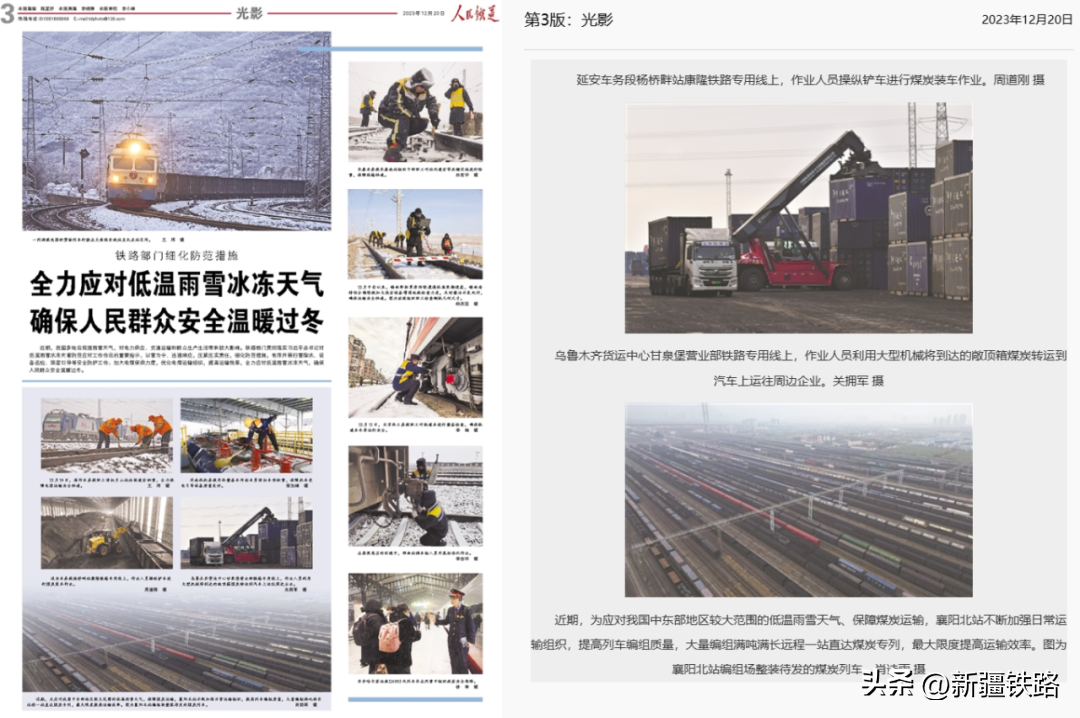The height and width of the screenshot is (718, 1080).
Task: Click the caption about 乌鲁木齐货运中心甘泉堡营业部
Action: coord(798,367)
